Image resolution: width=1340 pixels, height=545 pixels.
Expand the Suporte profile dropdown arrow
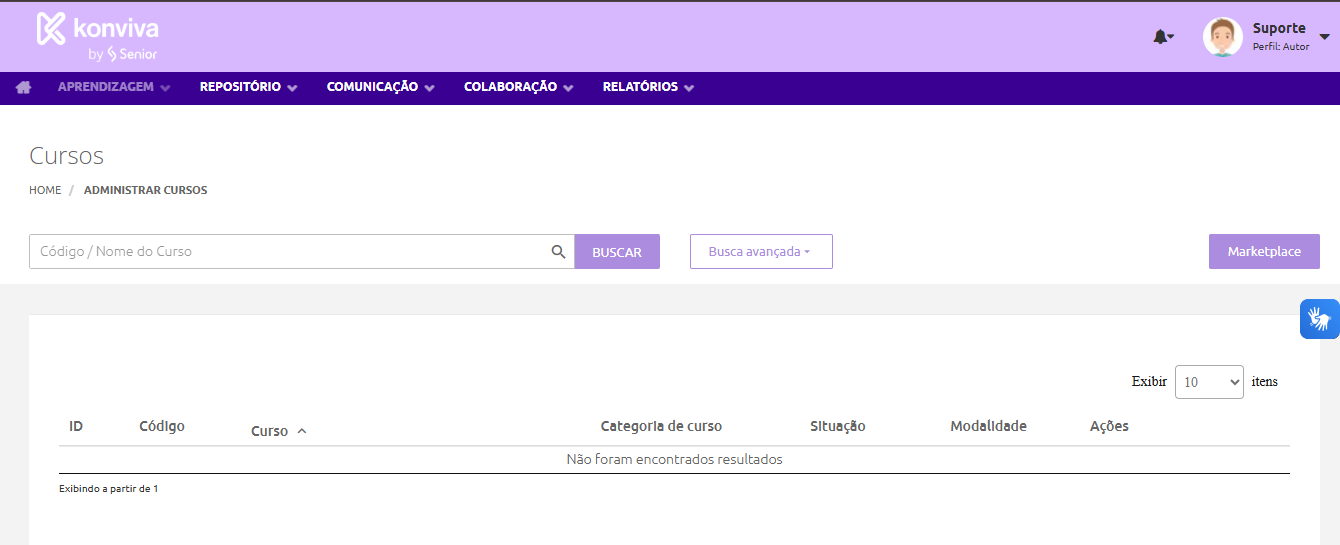(1324, 37)
